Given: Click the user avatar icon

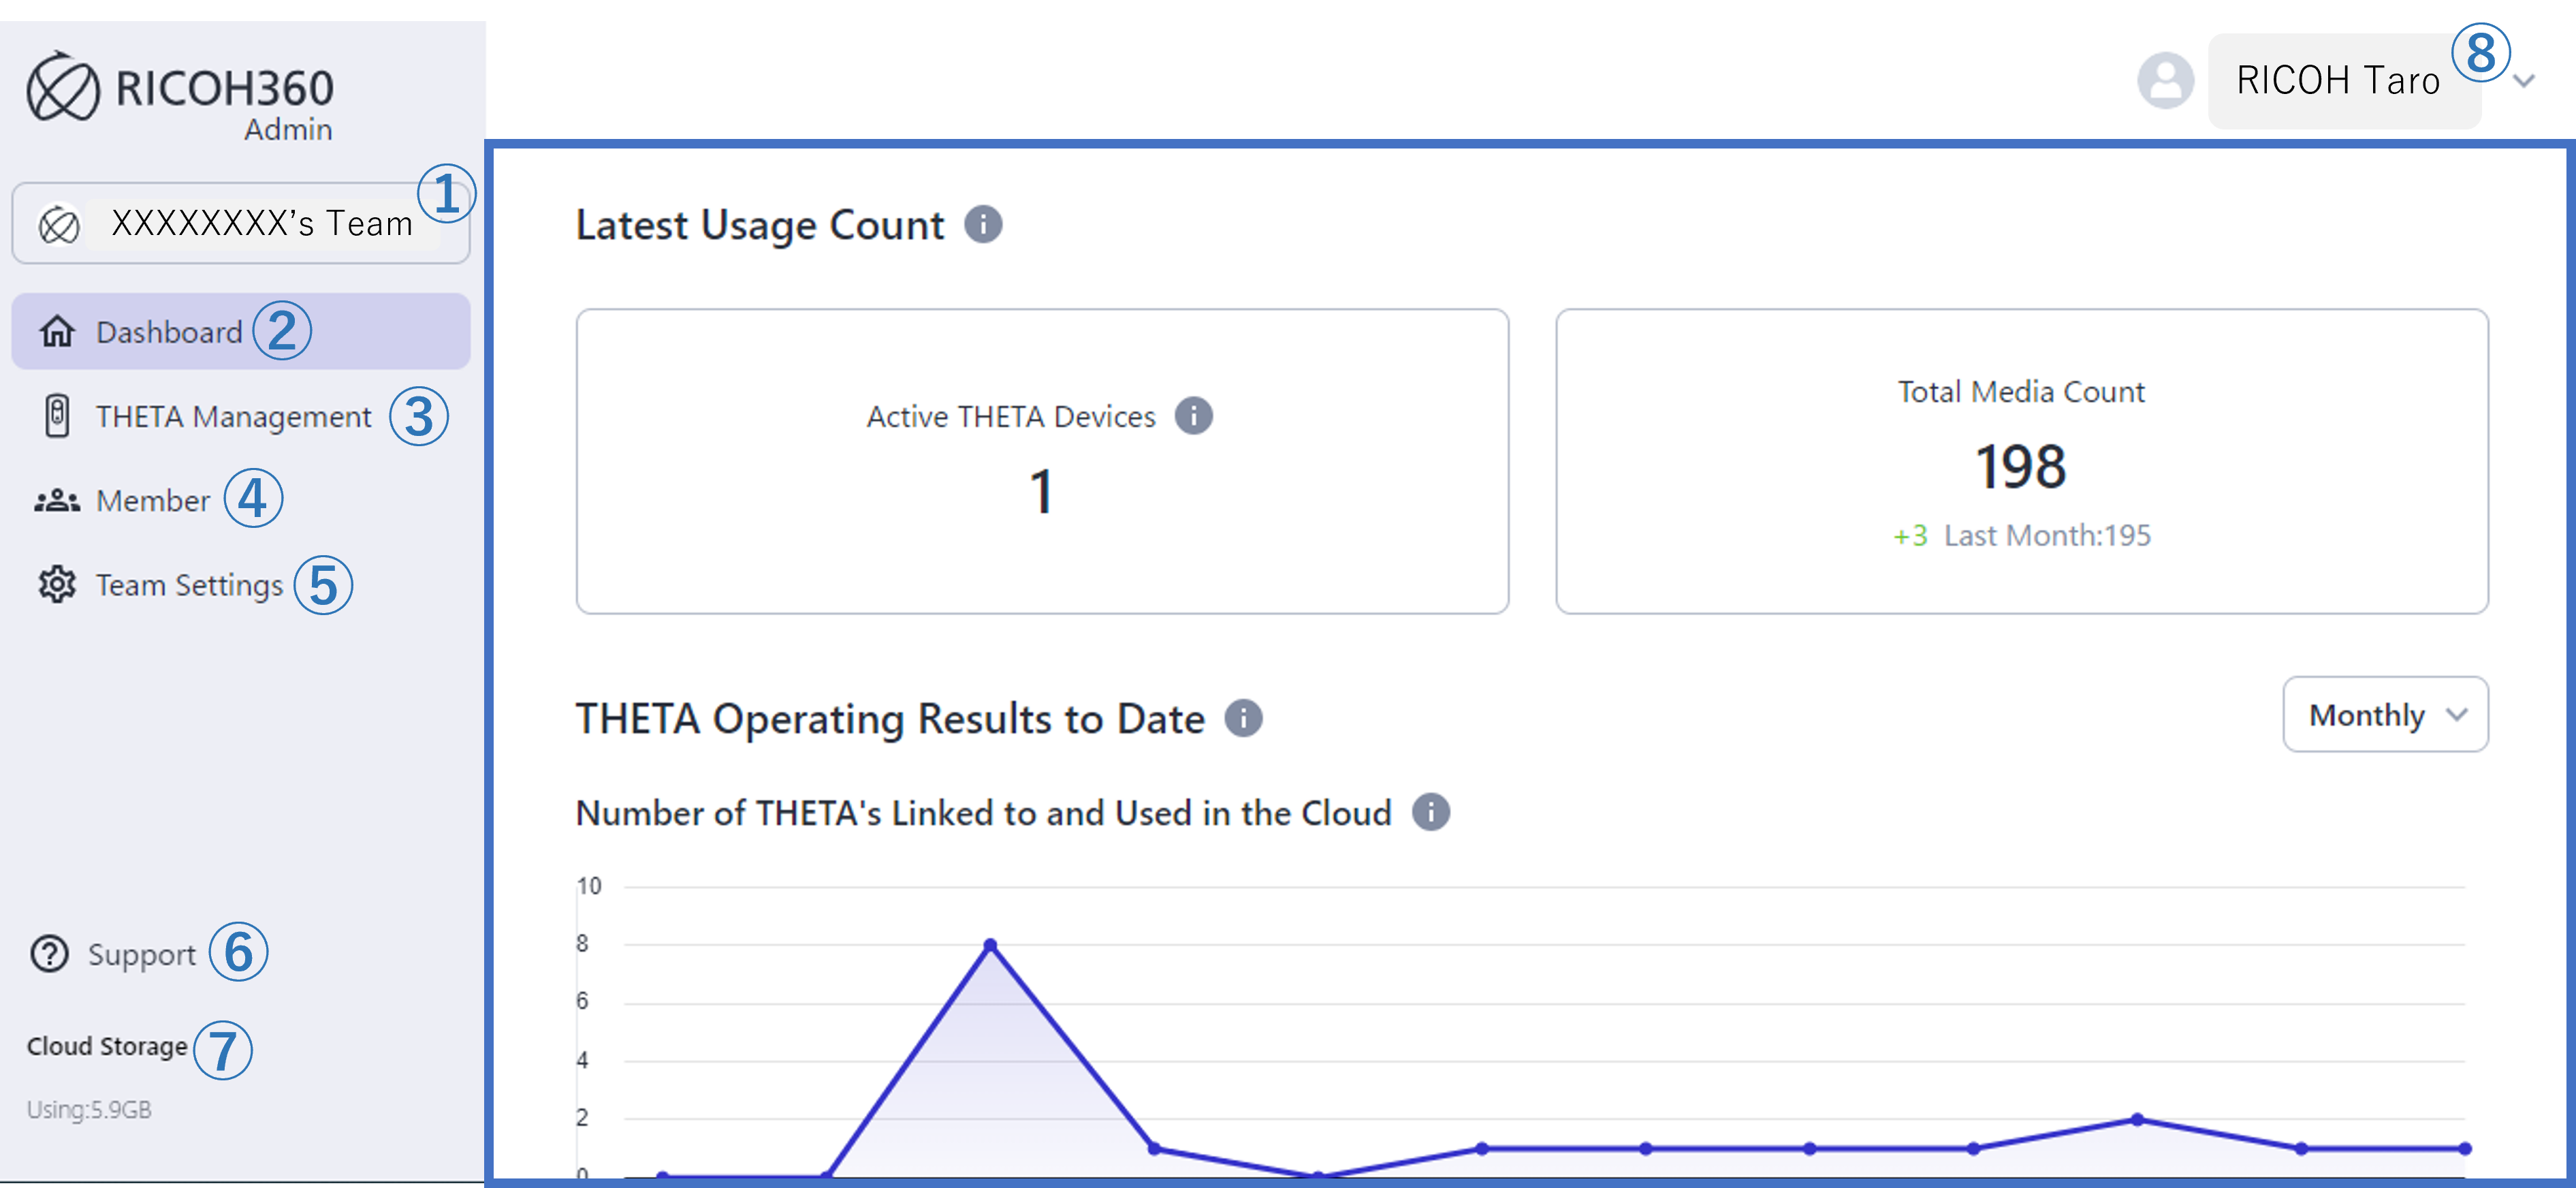Looking at the screenshot, I should (x=2165, y=80).
